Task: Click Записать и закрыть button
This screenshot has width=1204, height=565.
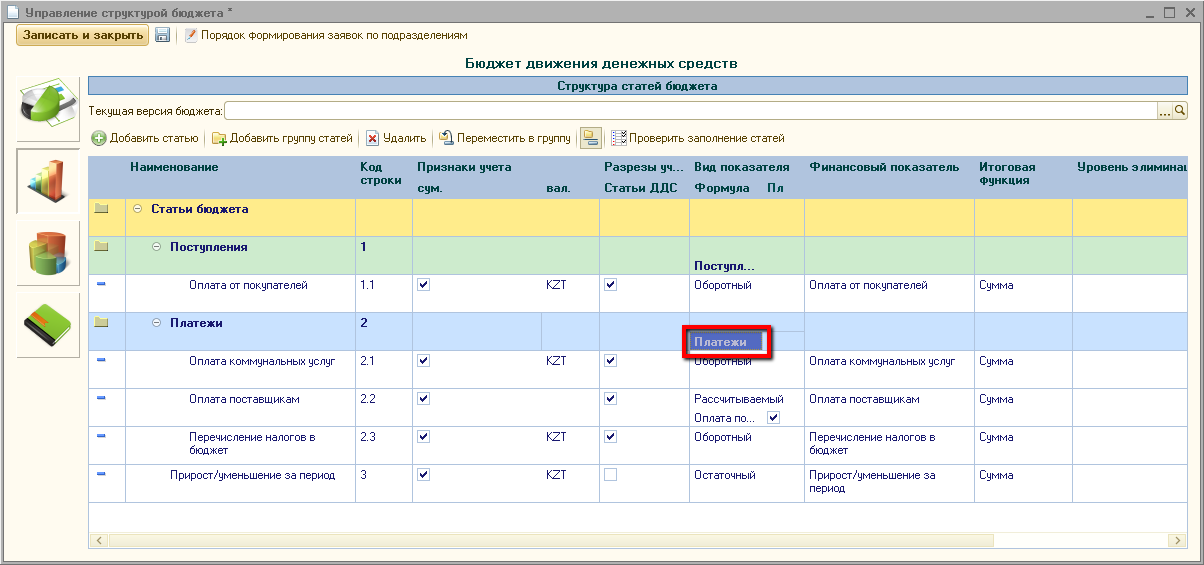Action: tap(82, 35)
